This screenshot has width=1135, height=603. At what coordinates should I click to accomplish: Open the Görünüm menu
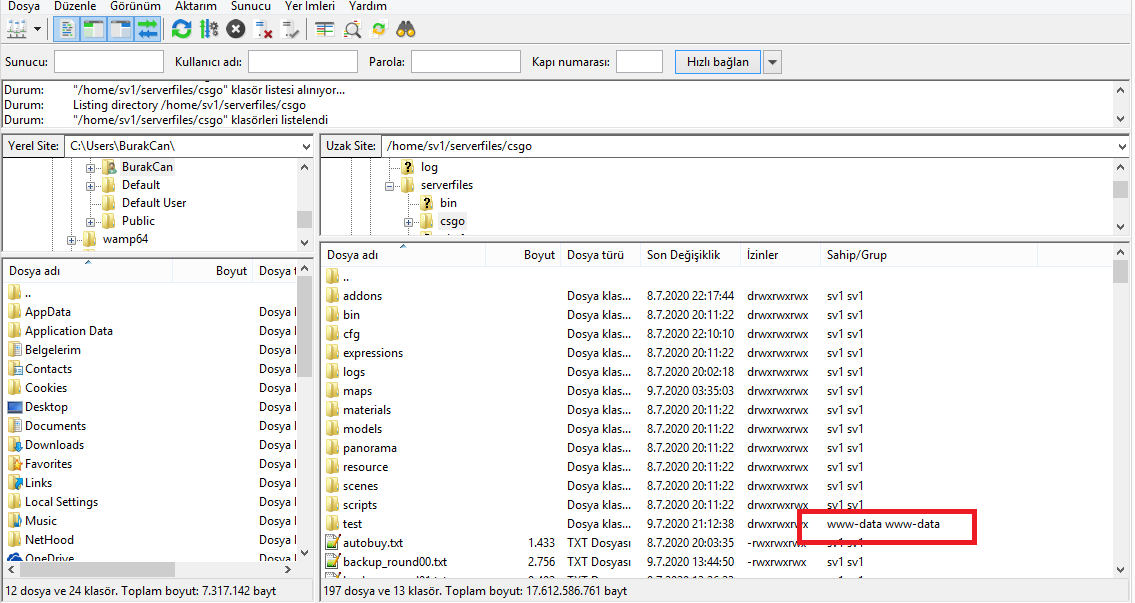(x=135, y=6)
